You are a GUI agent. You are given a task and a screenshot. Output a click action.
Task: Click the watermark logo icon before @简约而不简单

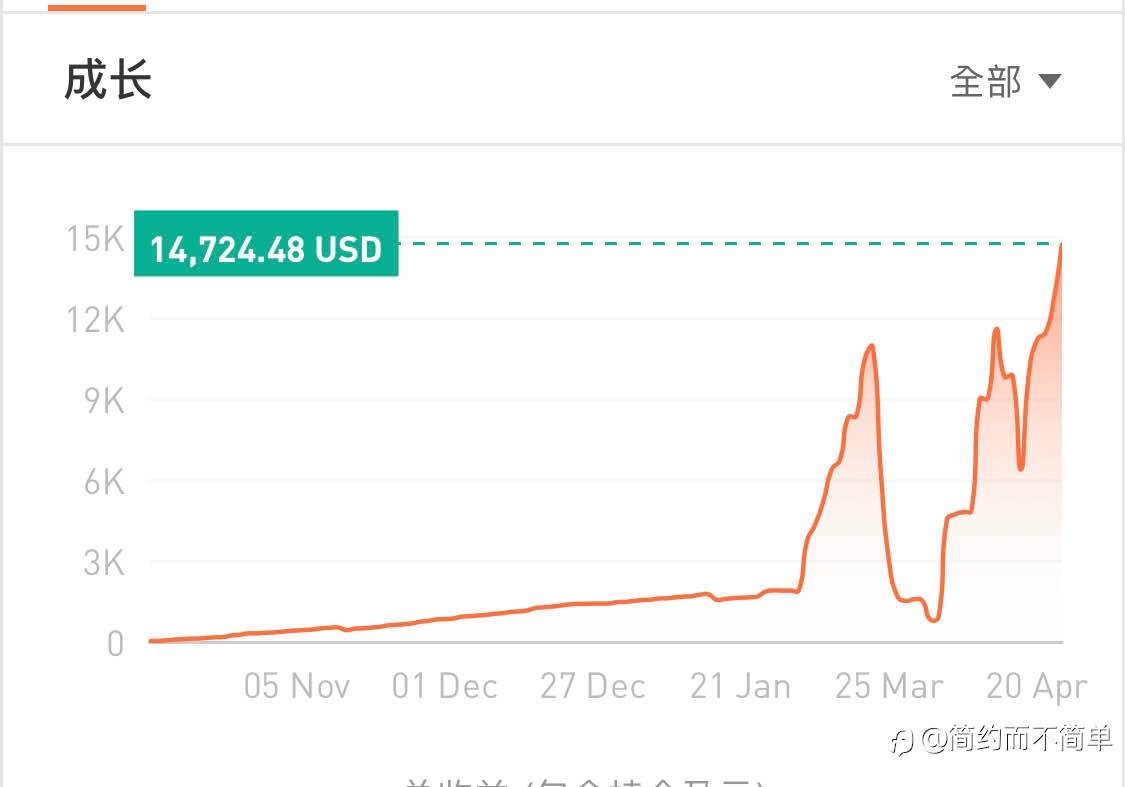(x=902, y=741)
